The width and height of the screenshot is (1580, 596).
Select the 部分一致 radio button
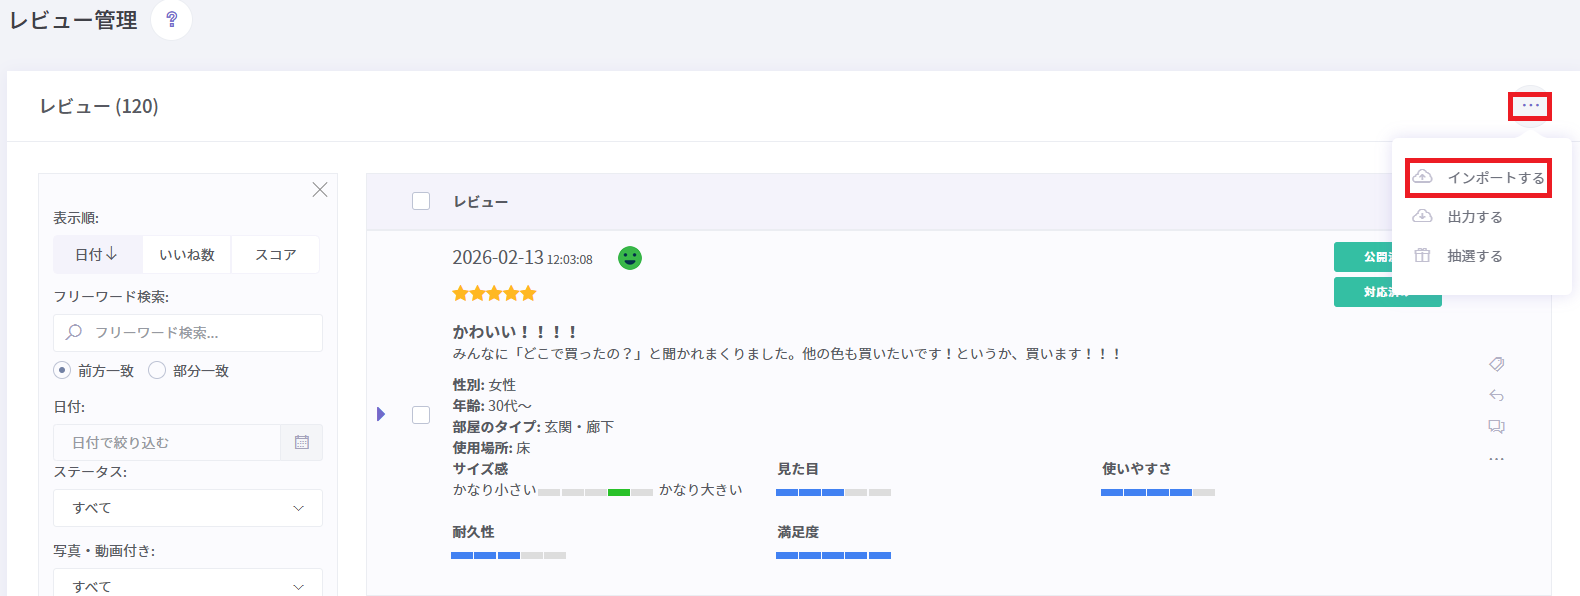click(x=157, y=371)
